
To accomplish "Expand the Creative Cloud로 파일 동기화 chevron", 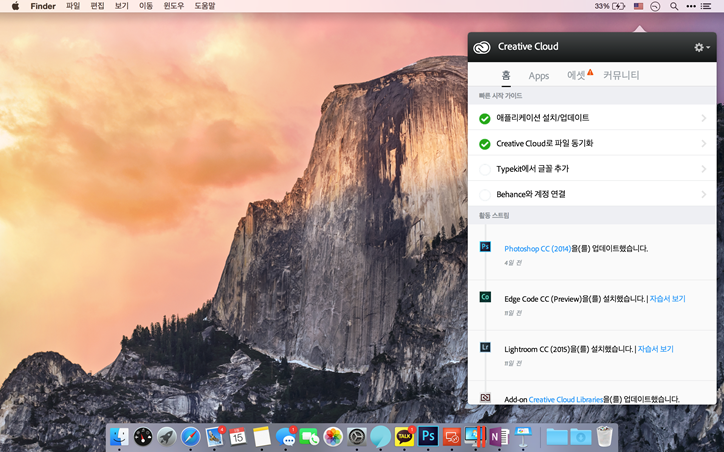I will 704,144.
